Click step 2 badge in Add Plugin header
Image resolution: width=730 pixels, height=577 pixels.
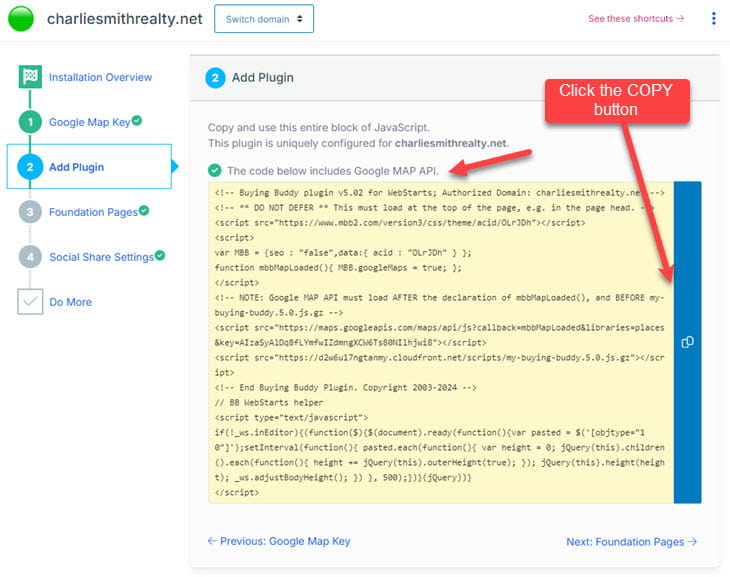[215, 78]
